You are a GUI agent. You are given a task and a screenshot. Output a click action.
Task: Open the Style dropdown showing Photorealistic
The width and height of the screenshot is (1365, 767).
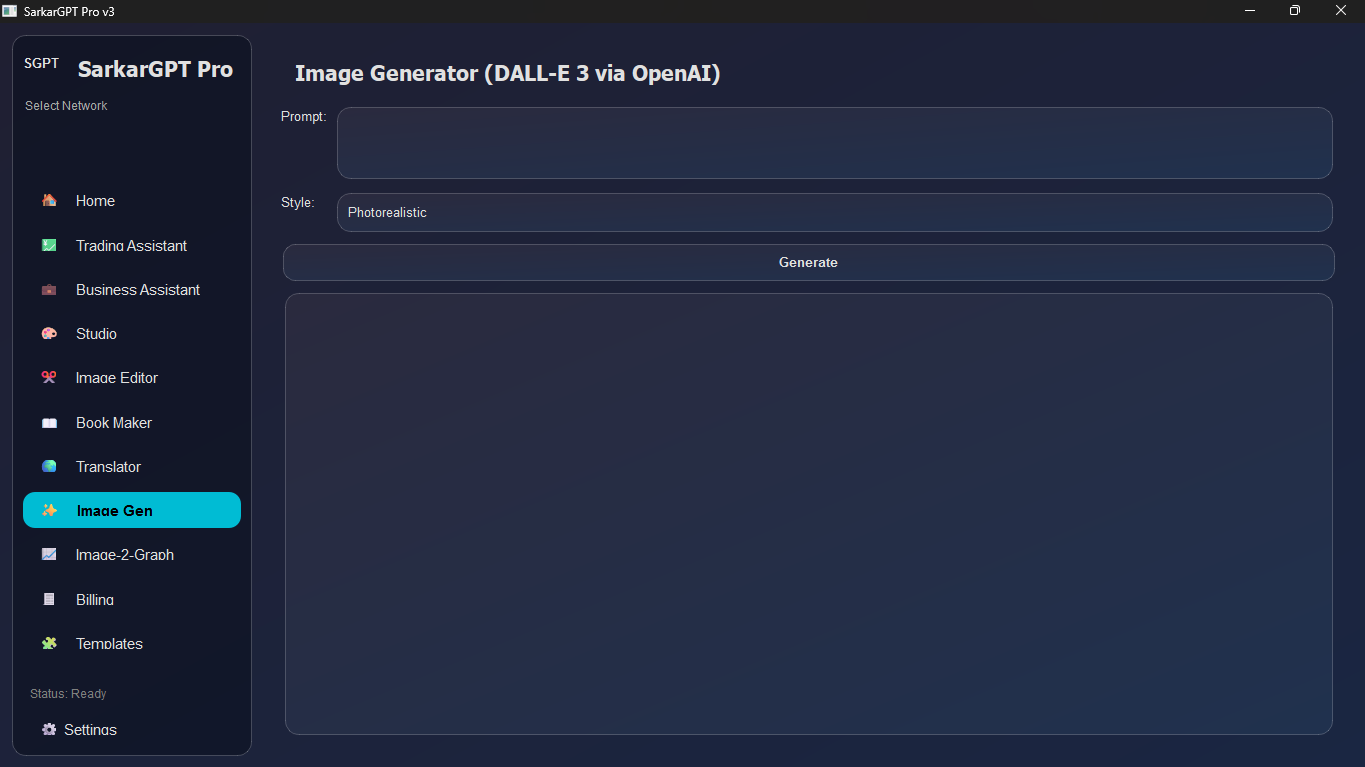(x=835, y=212)
